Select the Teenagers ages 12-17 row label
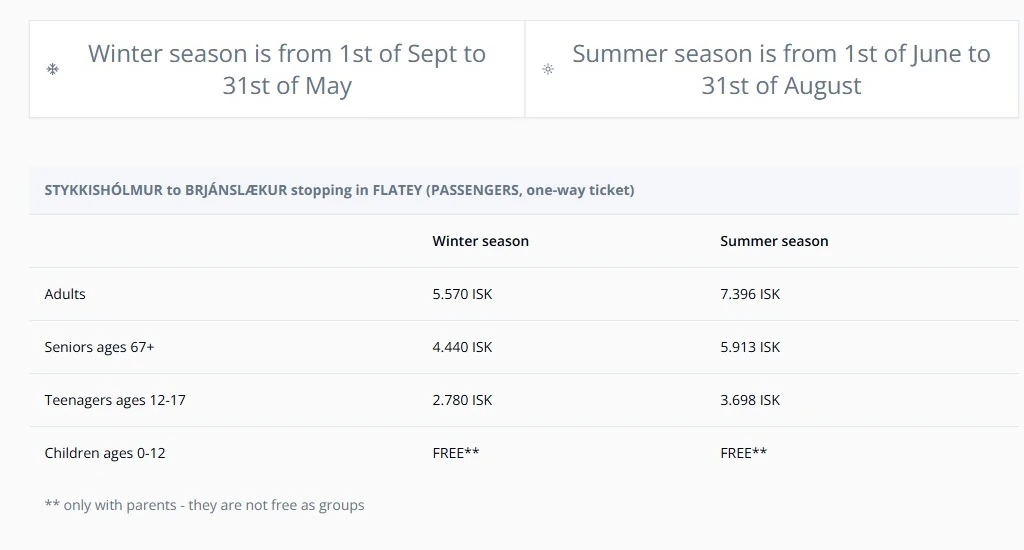The height and width of the screenshot is (550, 1024). point(115,400)
